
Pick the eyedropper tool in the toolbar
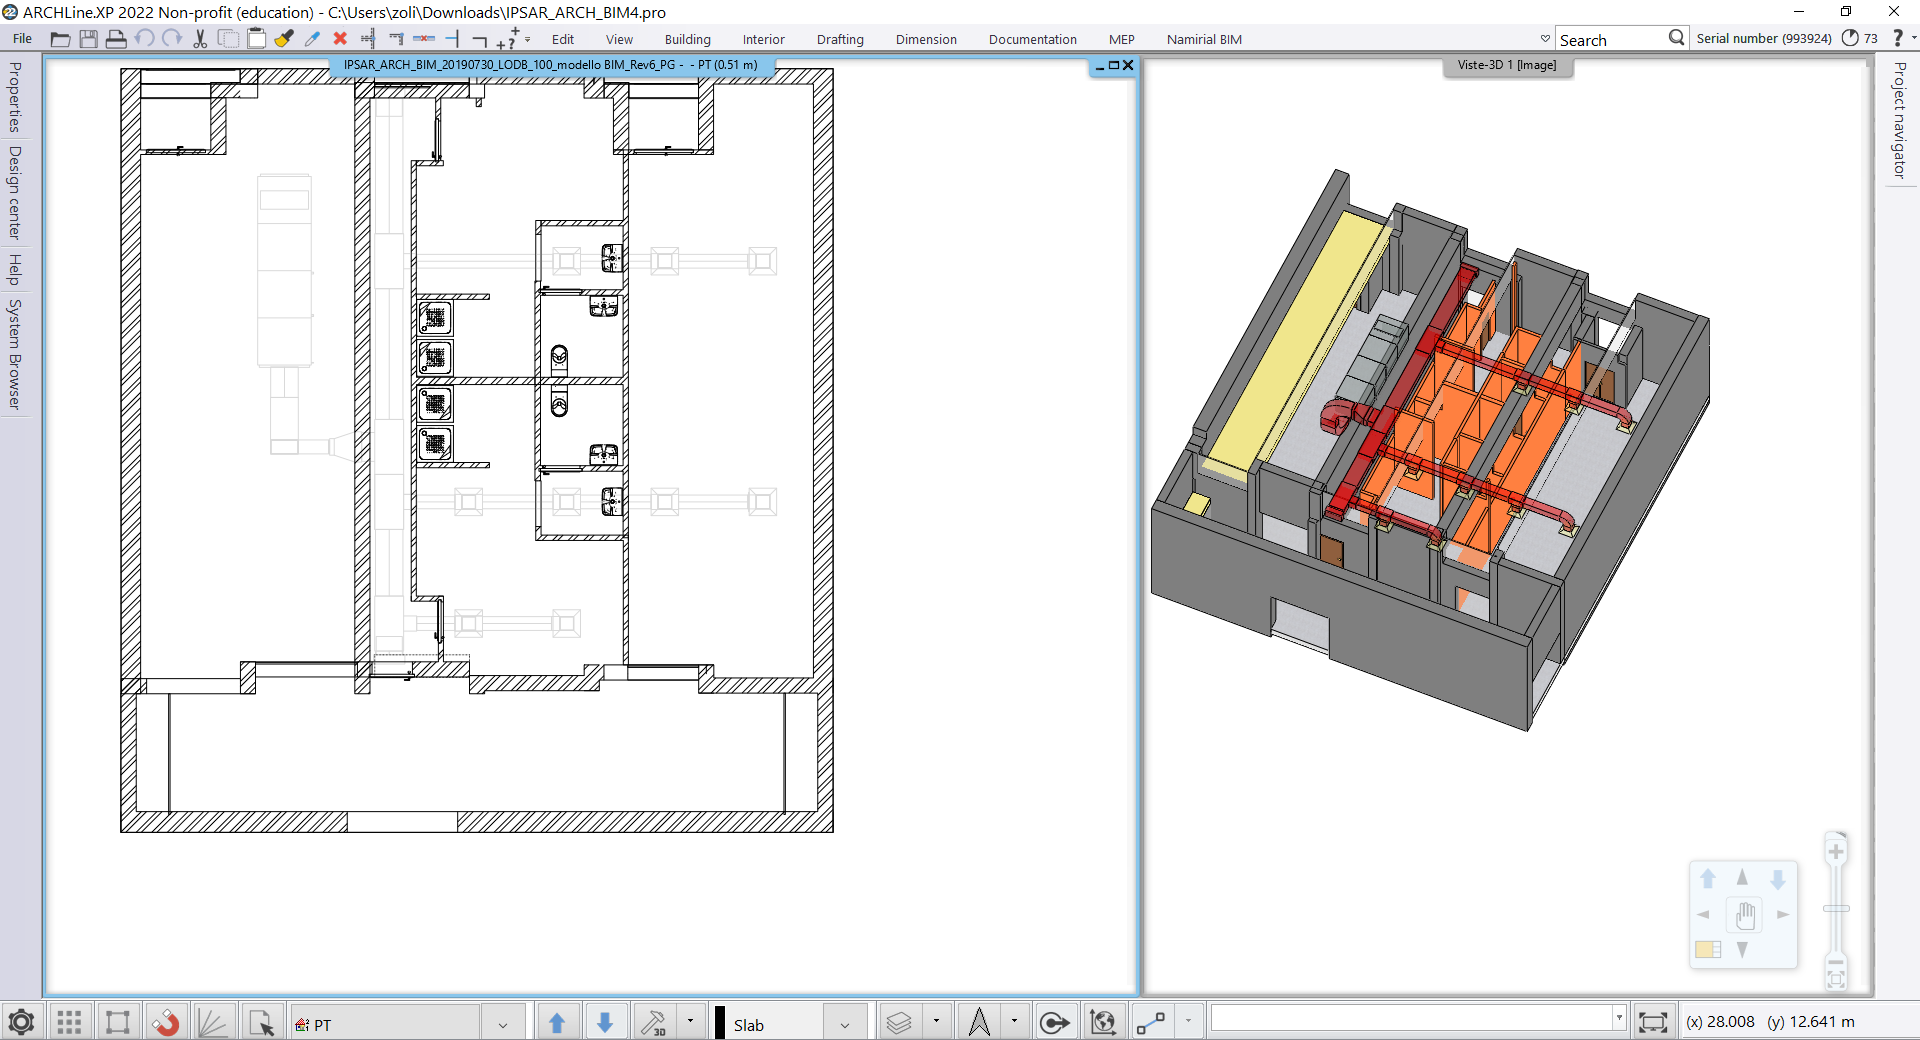click(312, 39)
